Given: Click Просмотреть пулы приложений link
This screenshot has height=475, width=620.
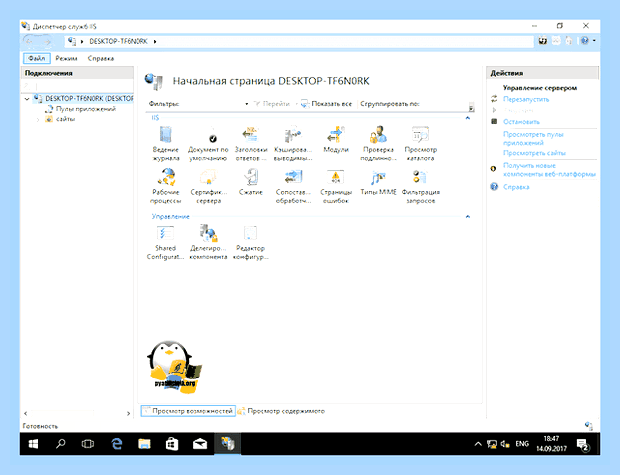Looking at the screenshot, I should click(533, 138).
